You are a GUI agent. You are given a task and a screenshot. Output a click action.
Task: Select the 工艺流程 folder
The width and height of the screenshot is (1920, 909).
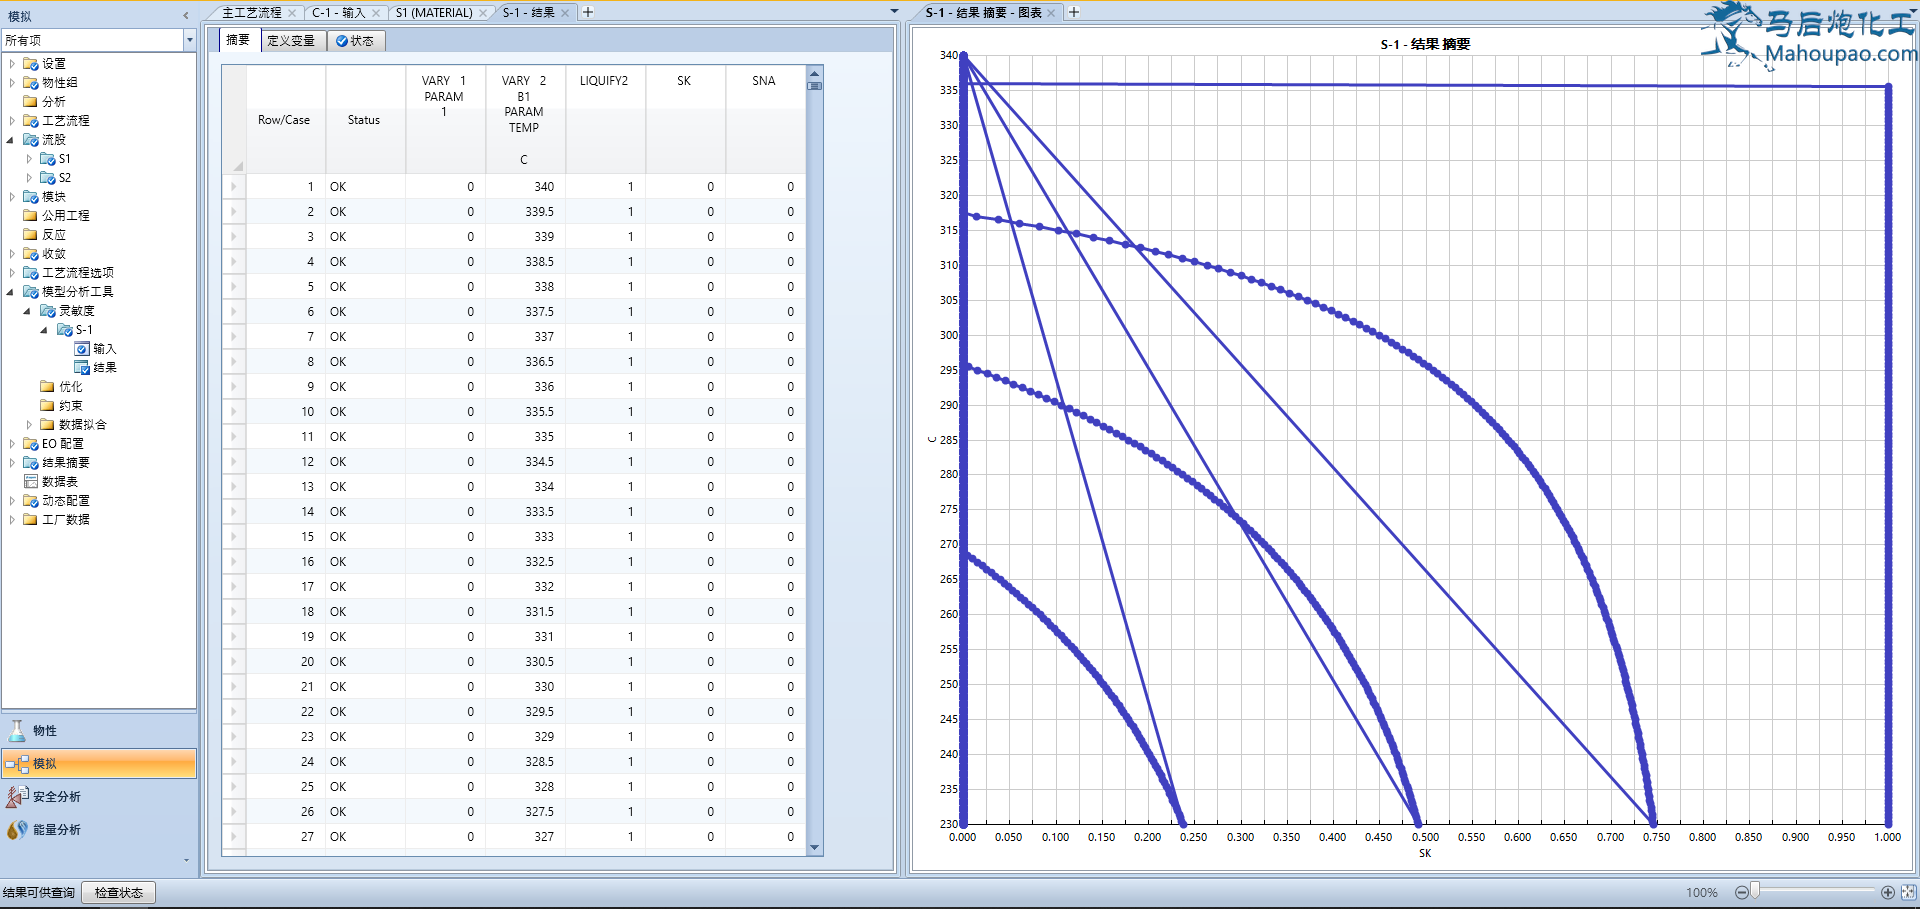pos(65,120)
